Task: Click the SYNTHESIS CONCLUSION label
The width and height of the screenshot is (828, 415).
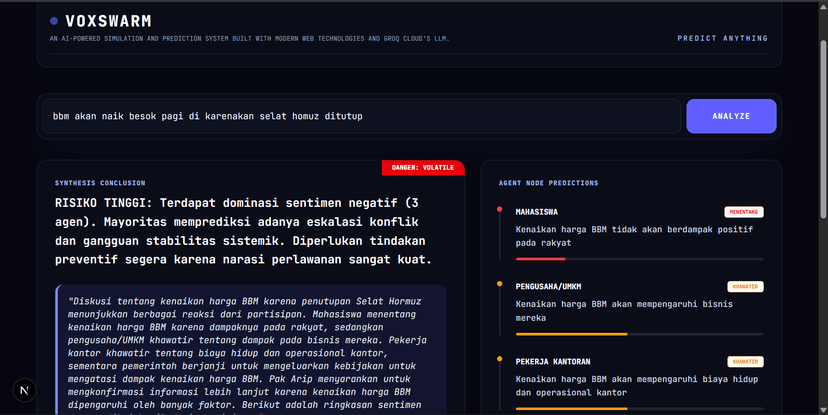Action: (x=100, y=183)
